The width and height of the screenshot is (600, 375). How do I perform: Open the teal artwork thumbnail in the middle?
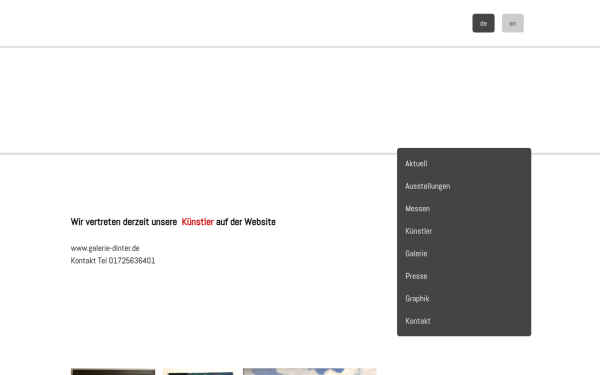pyautogui.click(x=199, y=372)
